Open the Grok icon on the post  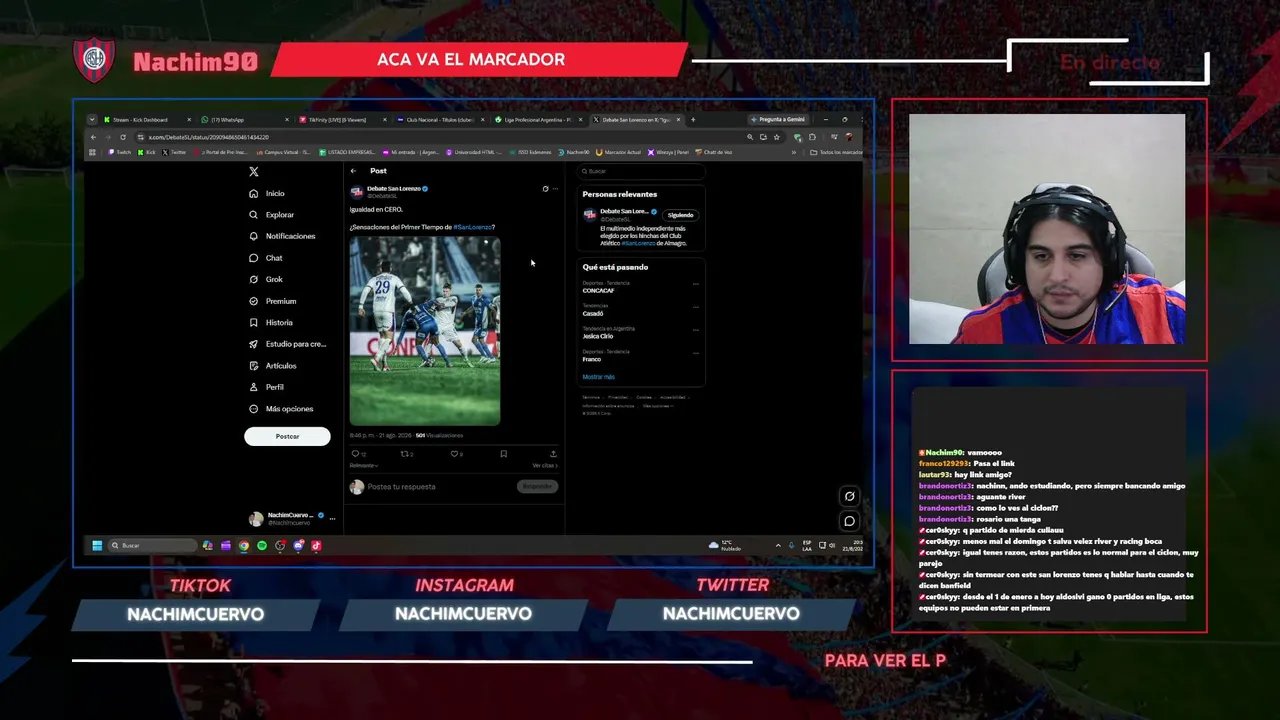tap(545, 188)
